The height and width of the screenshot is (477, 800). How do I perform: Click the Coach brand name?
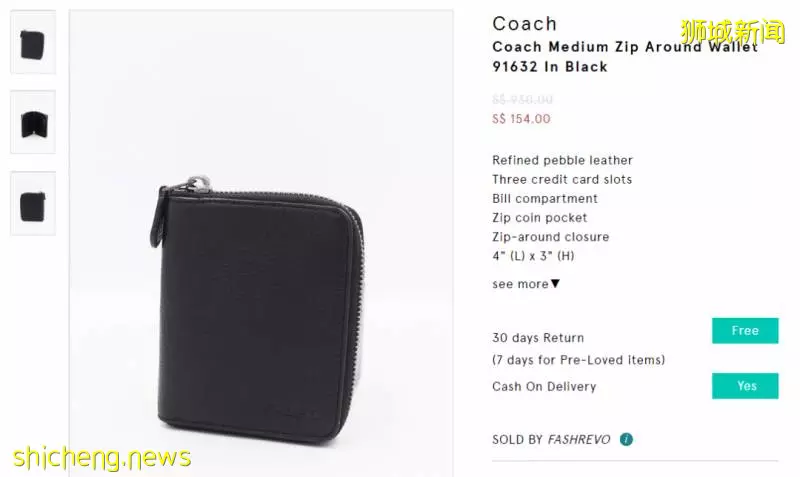tap(524, 23)
